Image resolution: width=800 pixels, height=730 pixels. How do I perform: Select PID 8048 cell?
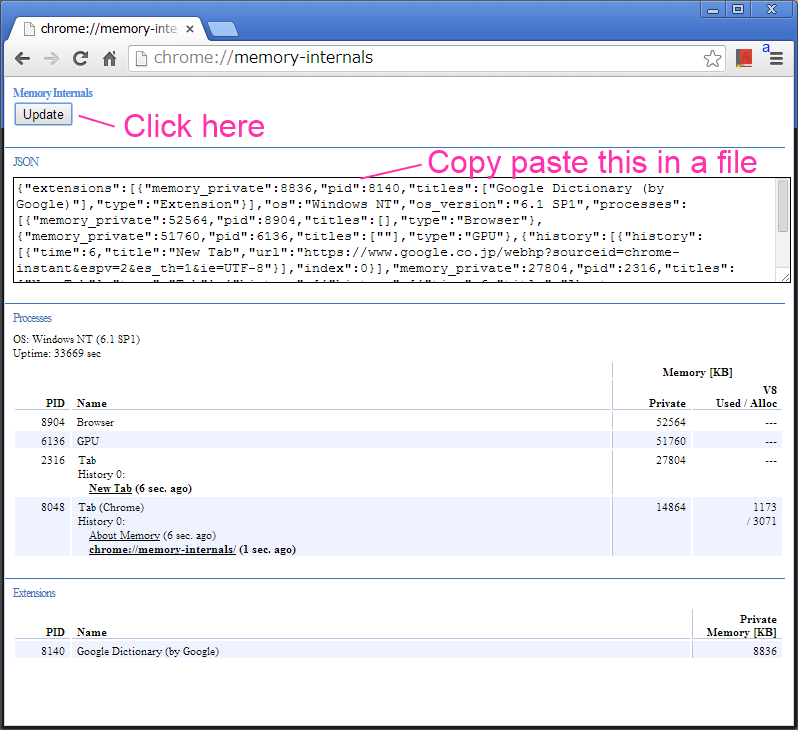(x=53, y=507)
